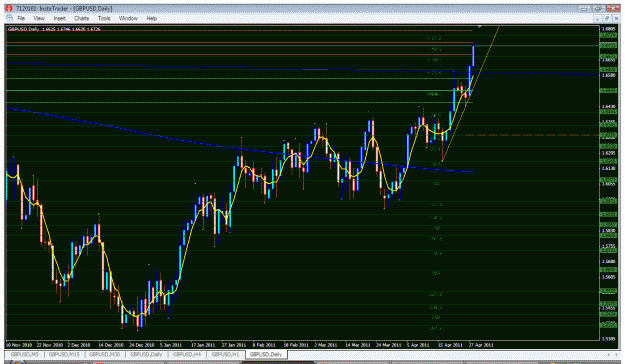Close the inner chart window
Viewport: 625px width, 364px height.
tap(616, 18)
